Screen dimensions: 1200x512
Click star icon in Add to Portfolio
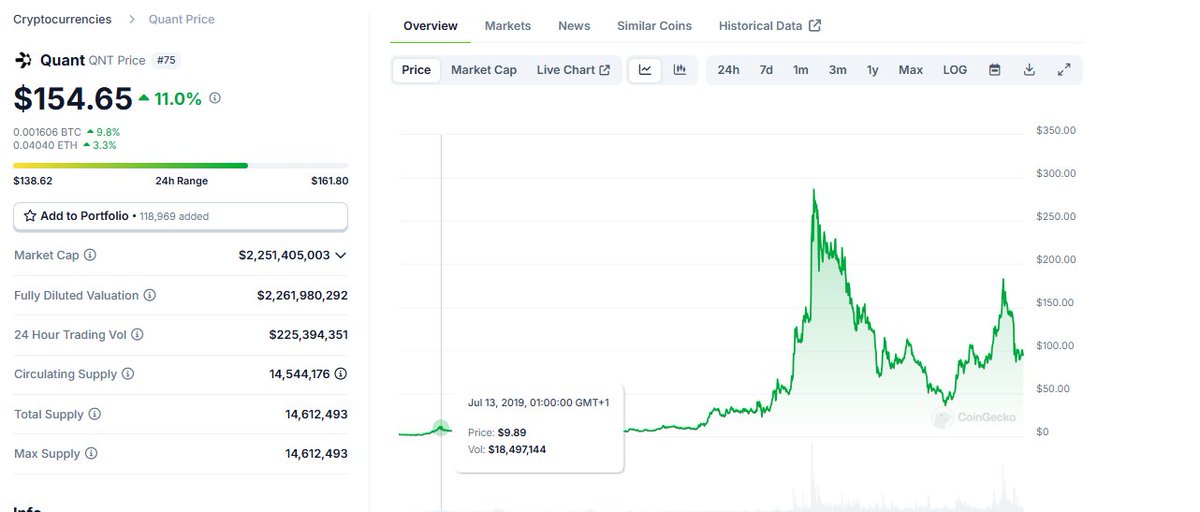[x=30, y=216]
